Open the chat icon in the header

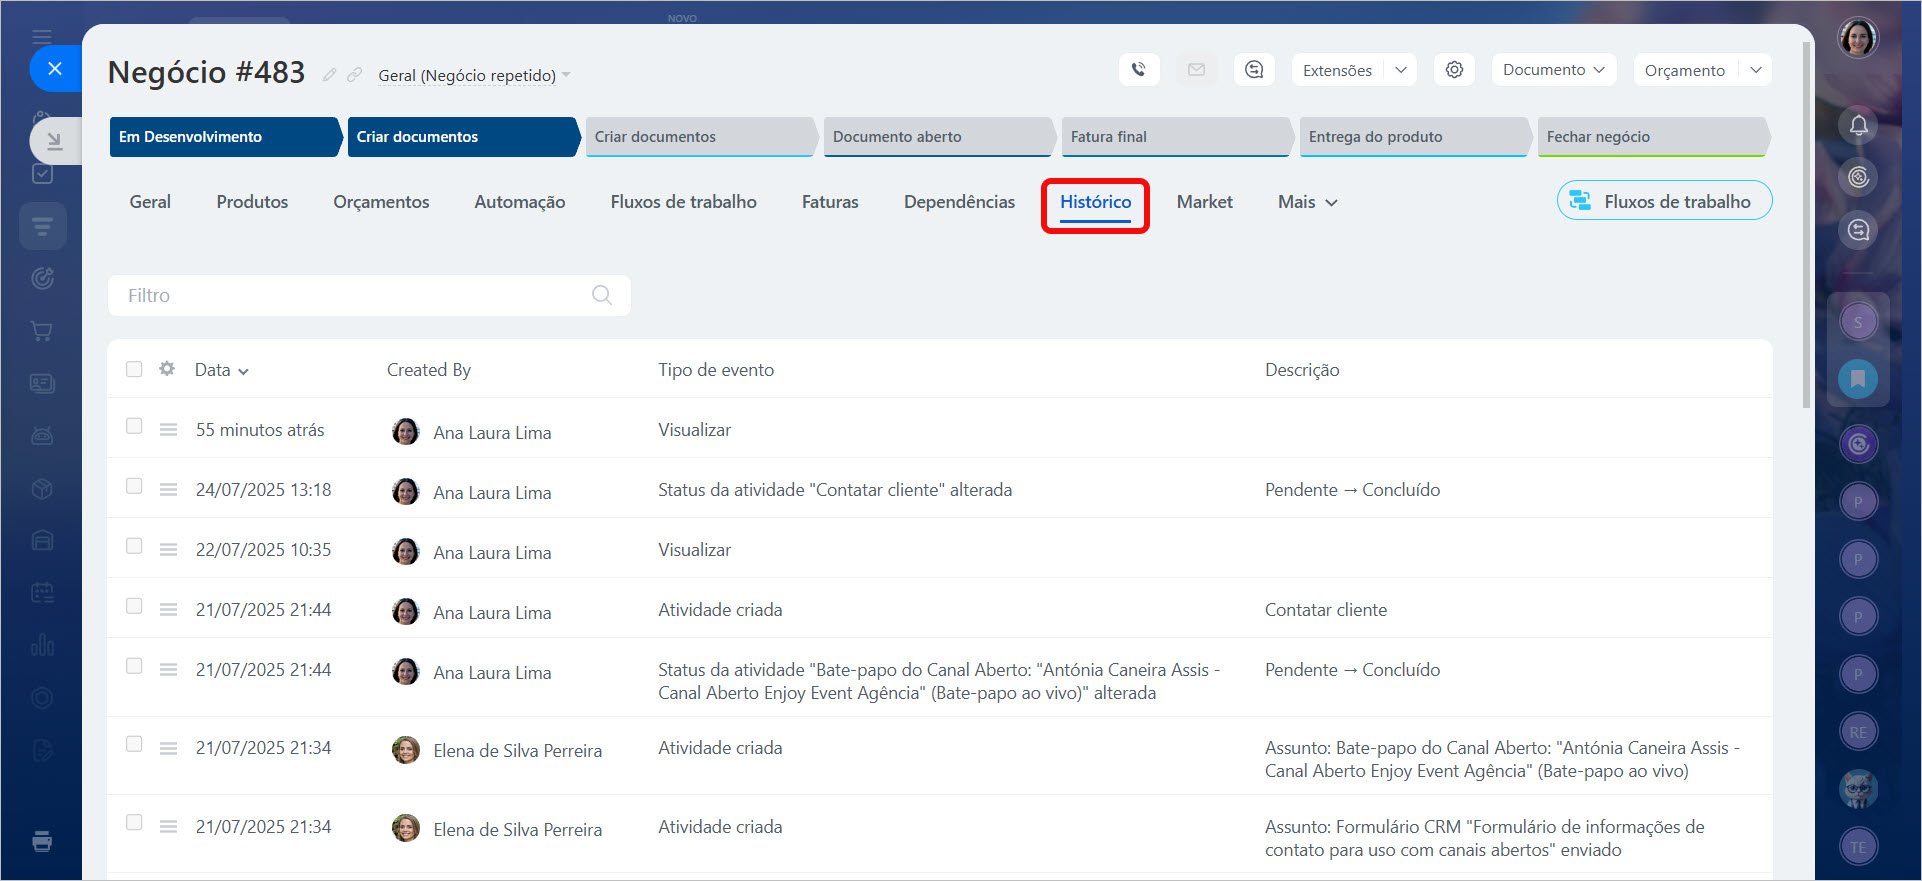coord(1254,70)
